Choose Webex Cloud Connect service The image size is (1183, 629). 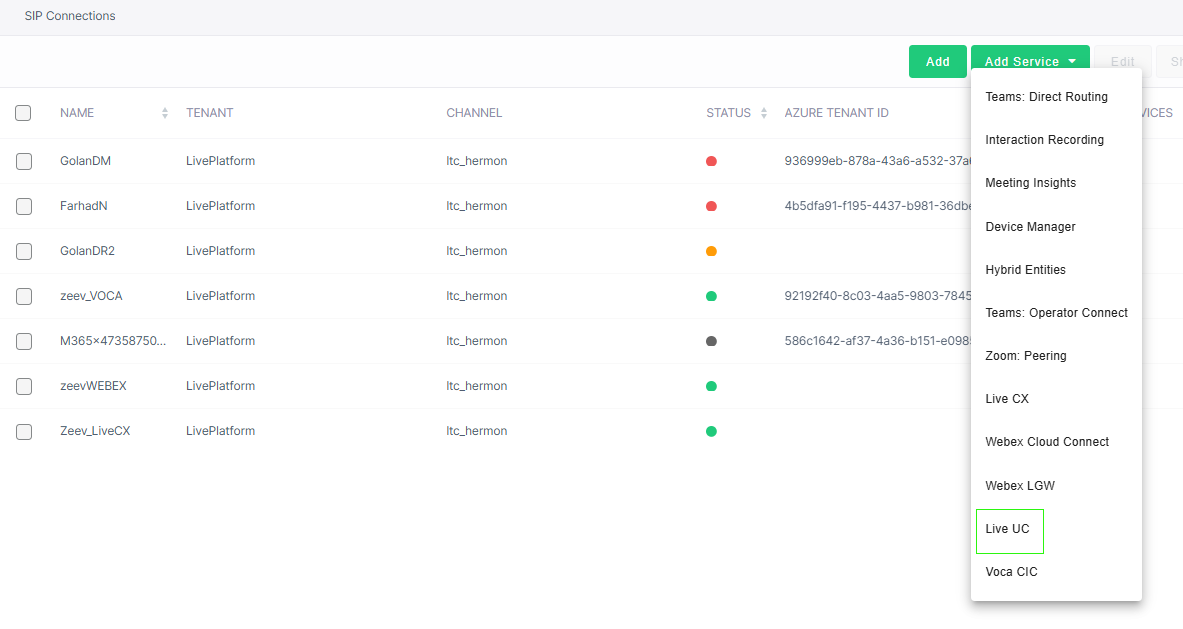pos(1047,441)
